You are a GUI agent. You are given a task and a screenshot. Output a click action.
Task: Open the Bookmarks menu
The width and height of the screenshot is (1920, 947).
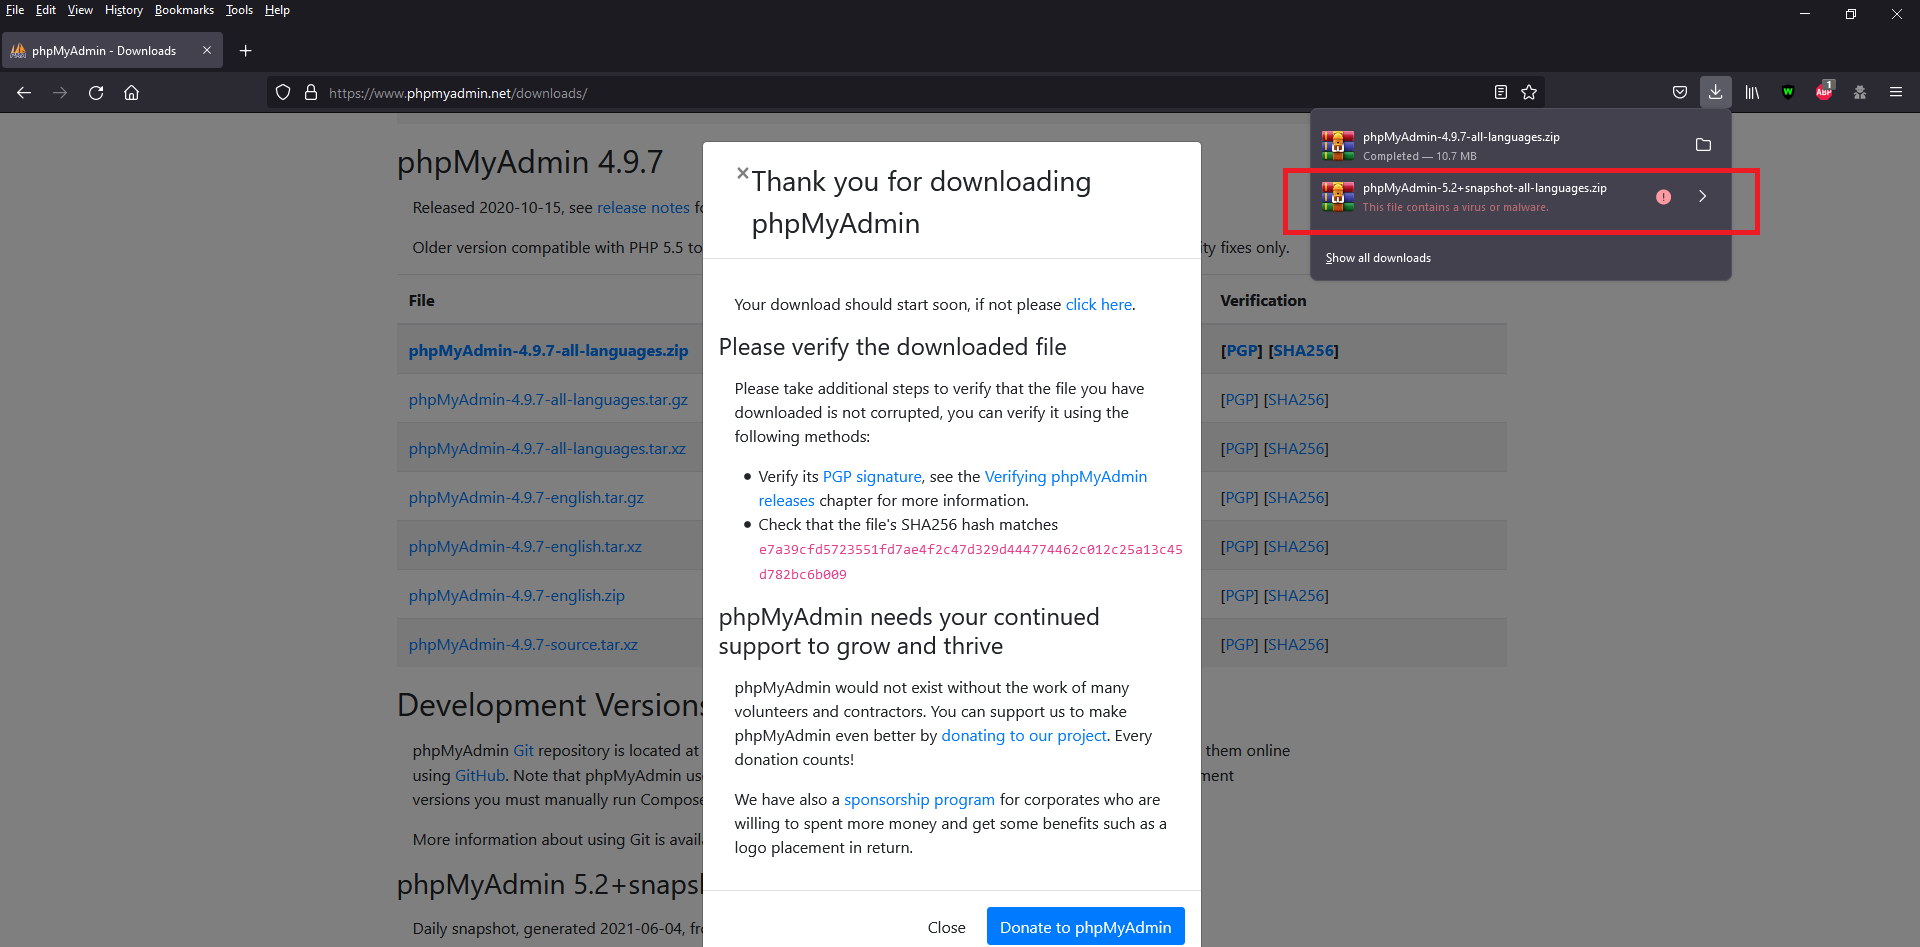pyautogui.click(x=184, y=10)
